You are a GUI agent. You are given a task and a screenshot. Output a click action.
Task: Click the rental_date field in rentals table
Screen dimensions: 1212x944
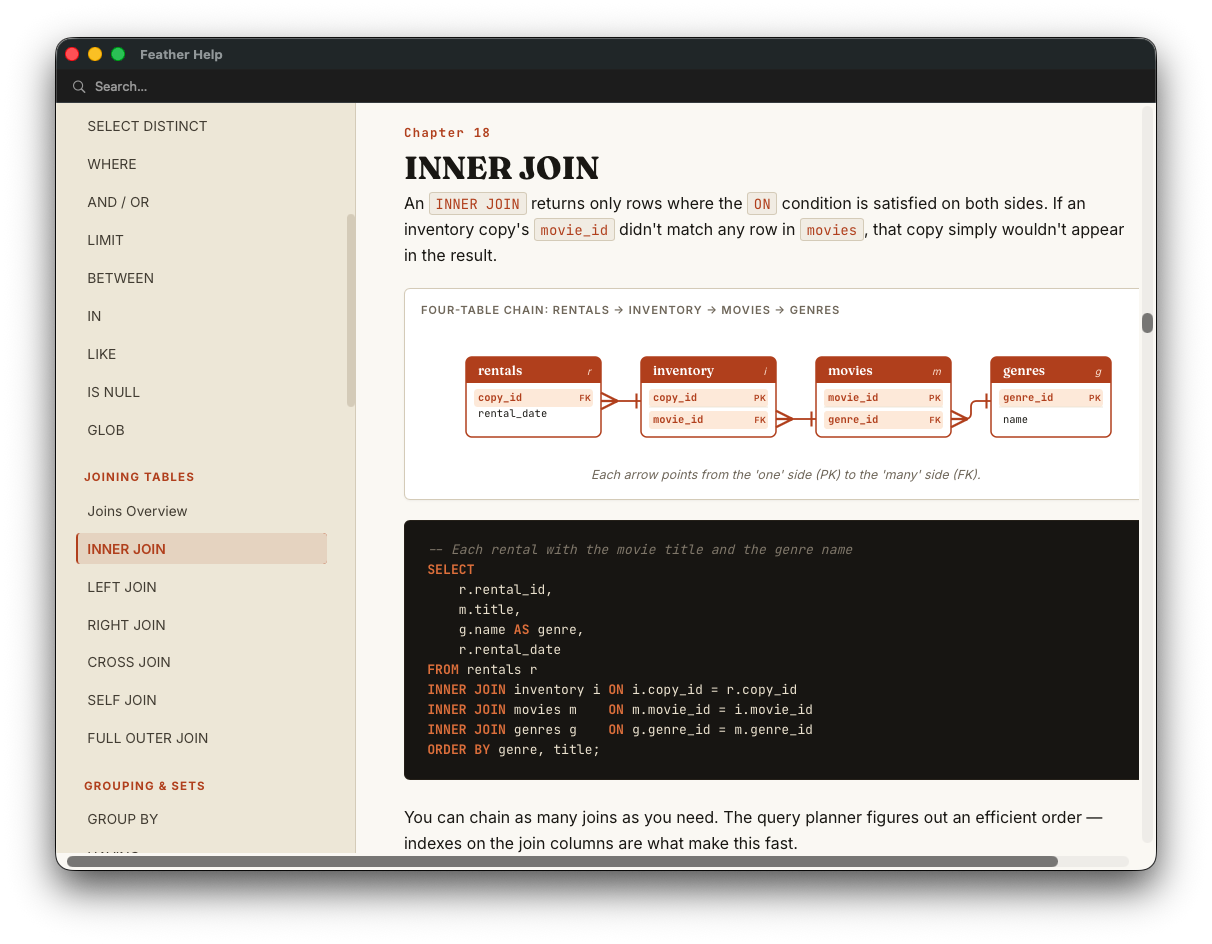[x=512, y=413]
